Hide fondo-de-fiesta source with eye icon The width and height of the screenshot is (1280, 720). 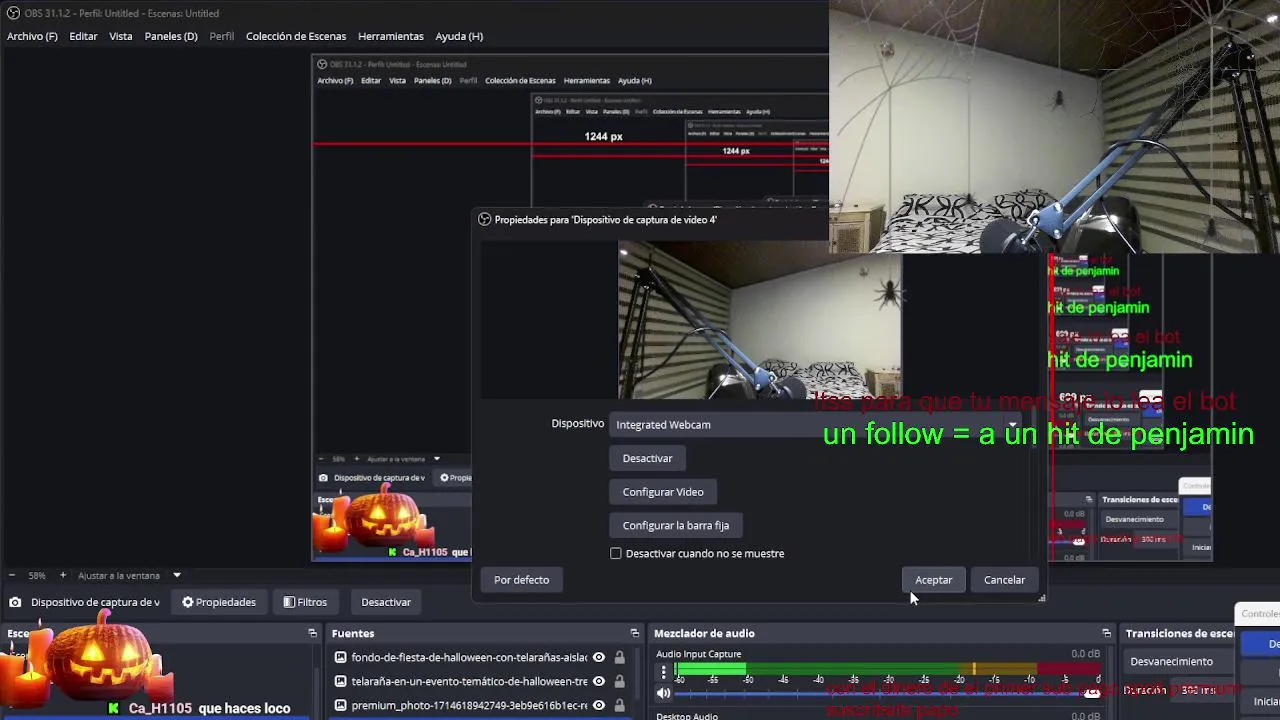(599, 657)
